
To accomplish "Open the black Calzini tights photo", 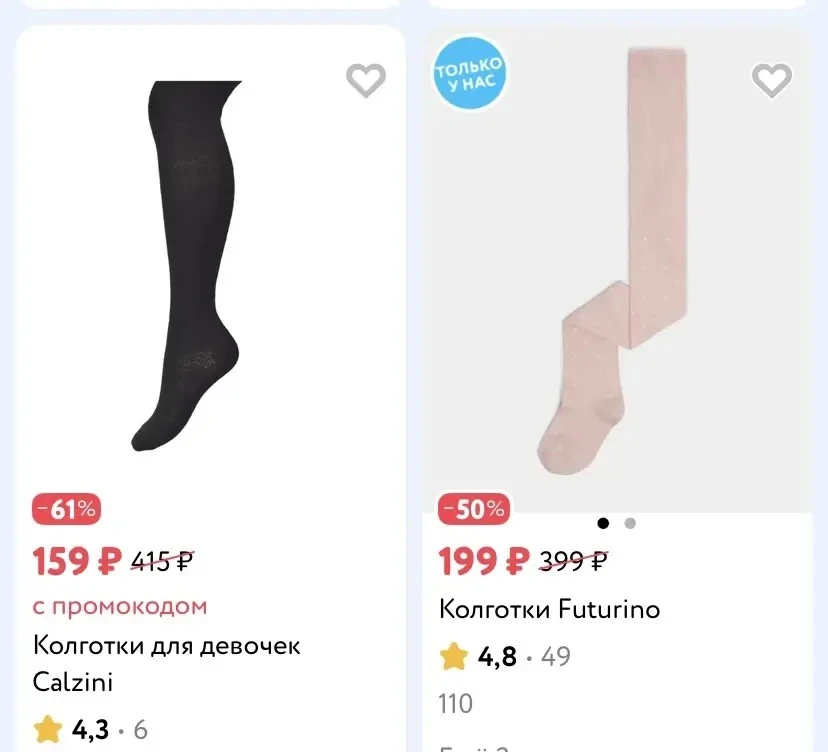I will click(x=185, y=266).
